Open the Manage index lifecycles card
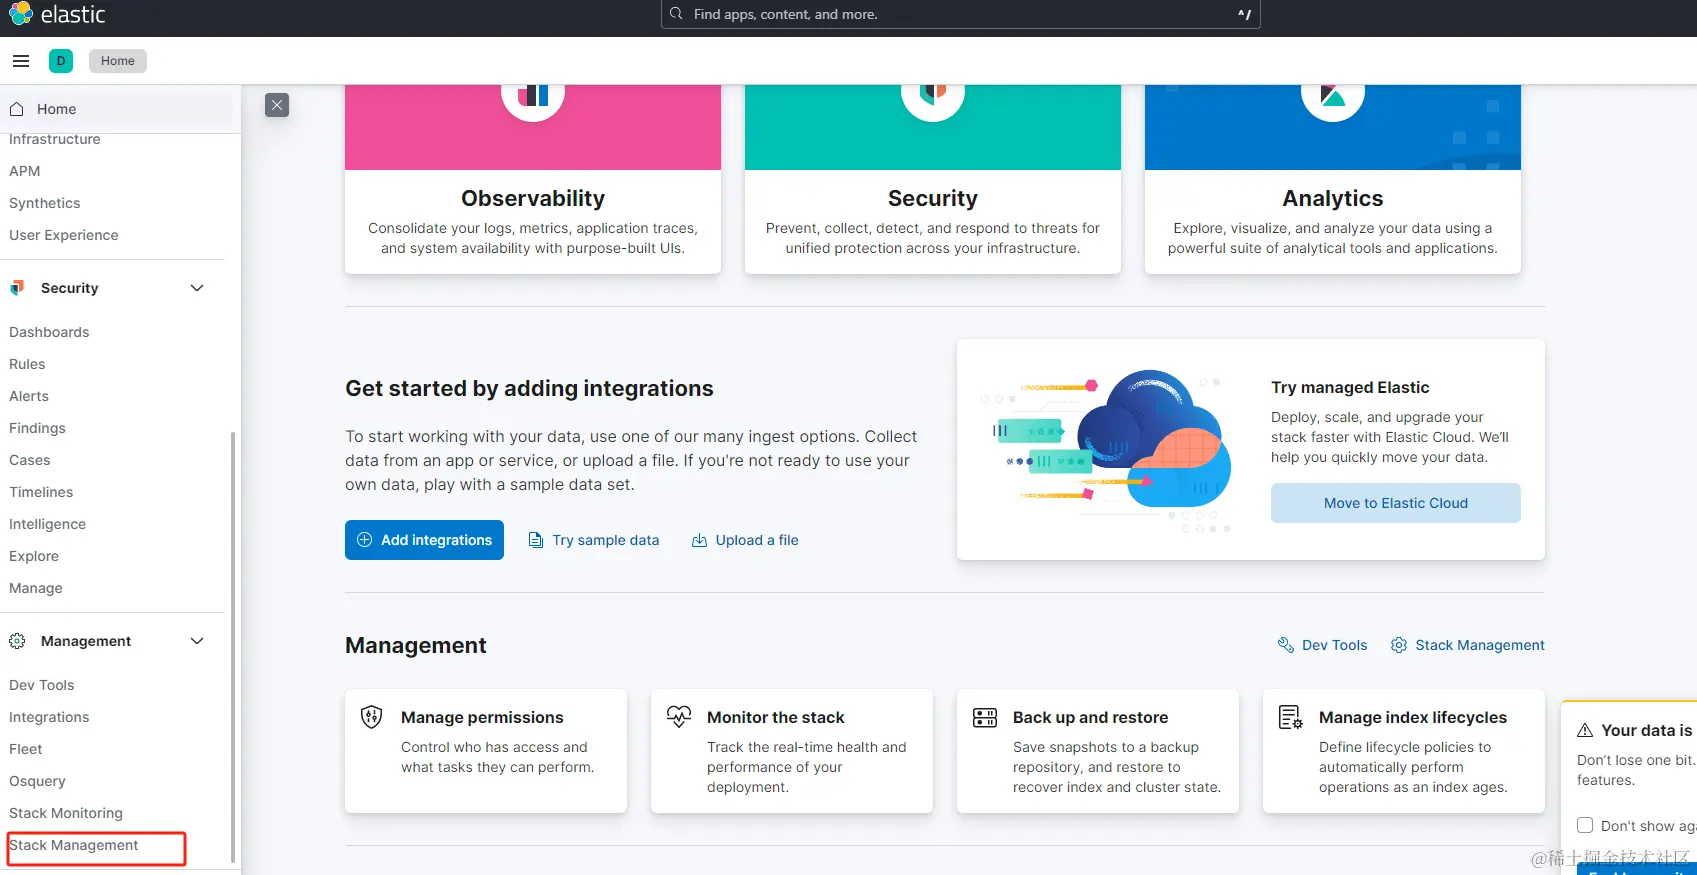 tap(1404, 751)
